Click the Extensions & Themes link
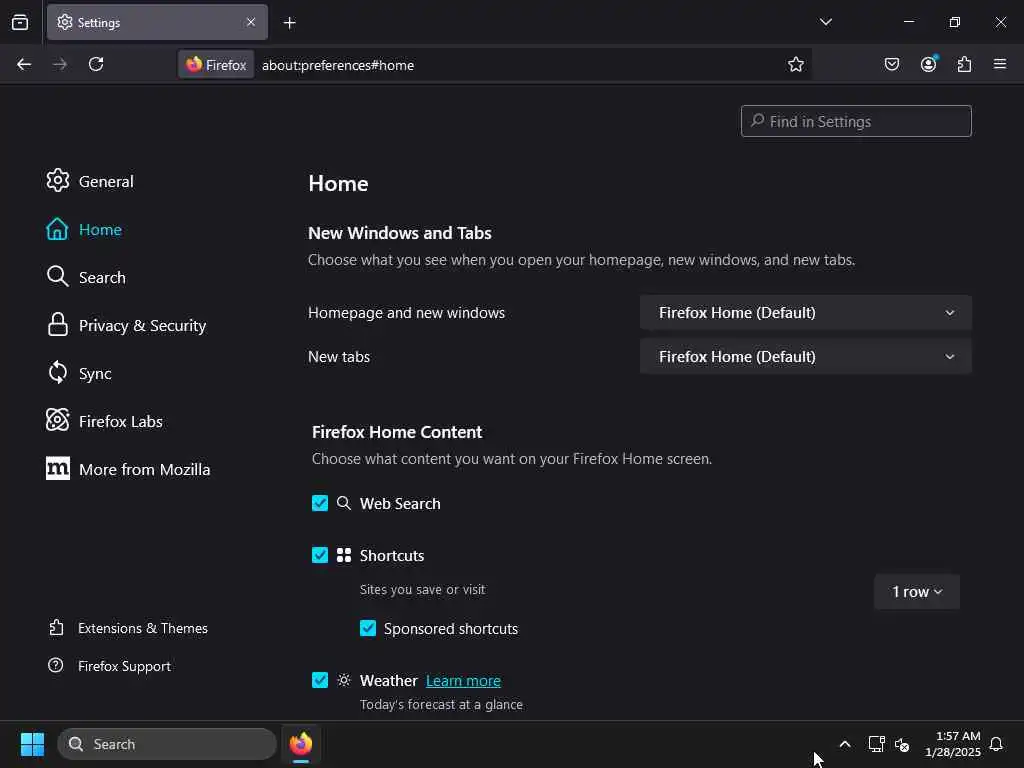The height and width of the screenshot is (768, 1024). [128, 628]
